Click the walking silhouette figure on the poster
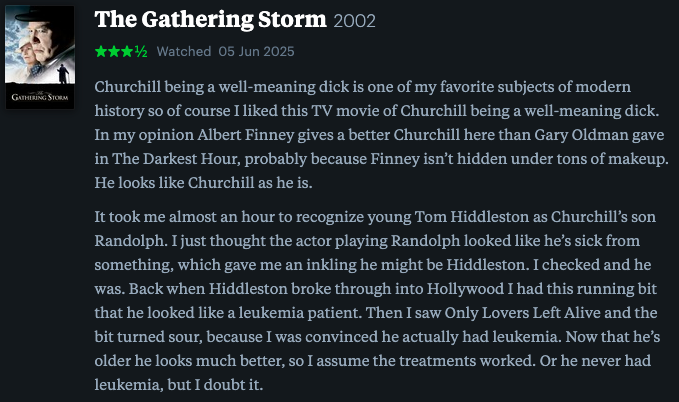Viewport: 679px width, 402px height. pyautogui.click(x=64, y=74)
